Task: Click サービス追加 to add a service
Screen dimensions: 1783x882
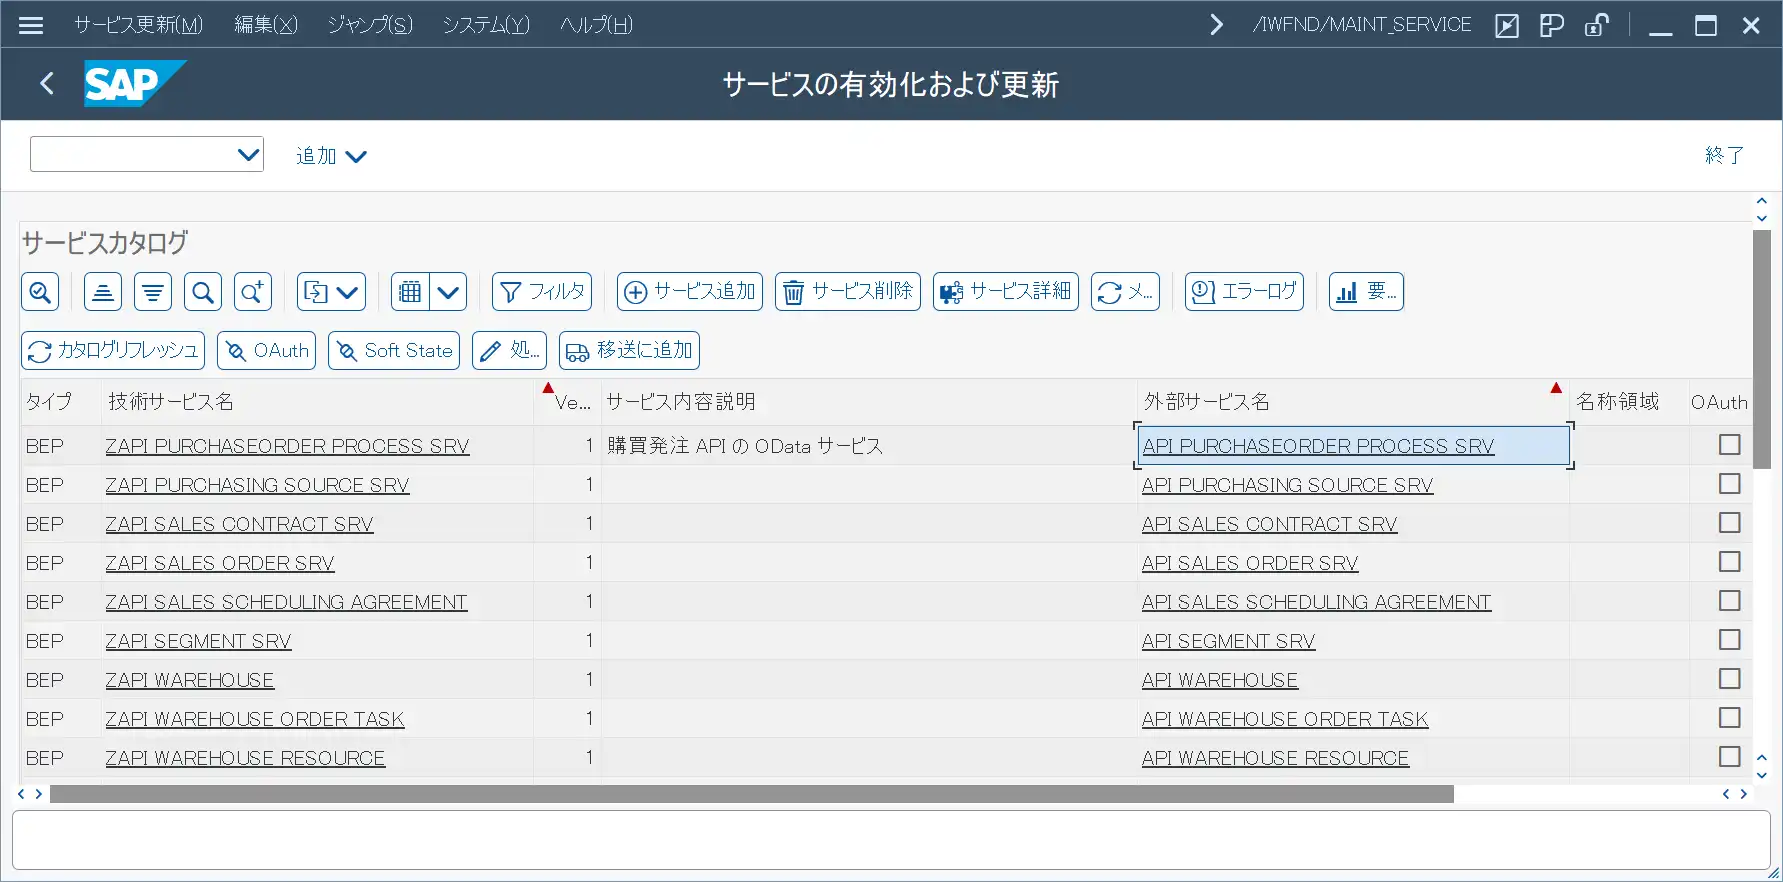Action: (x=690, y=292)
